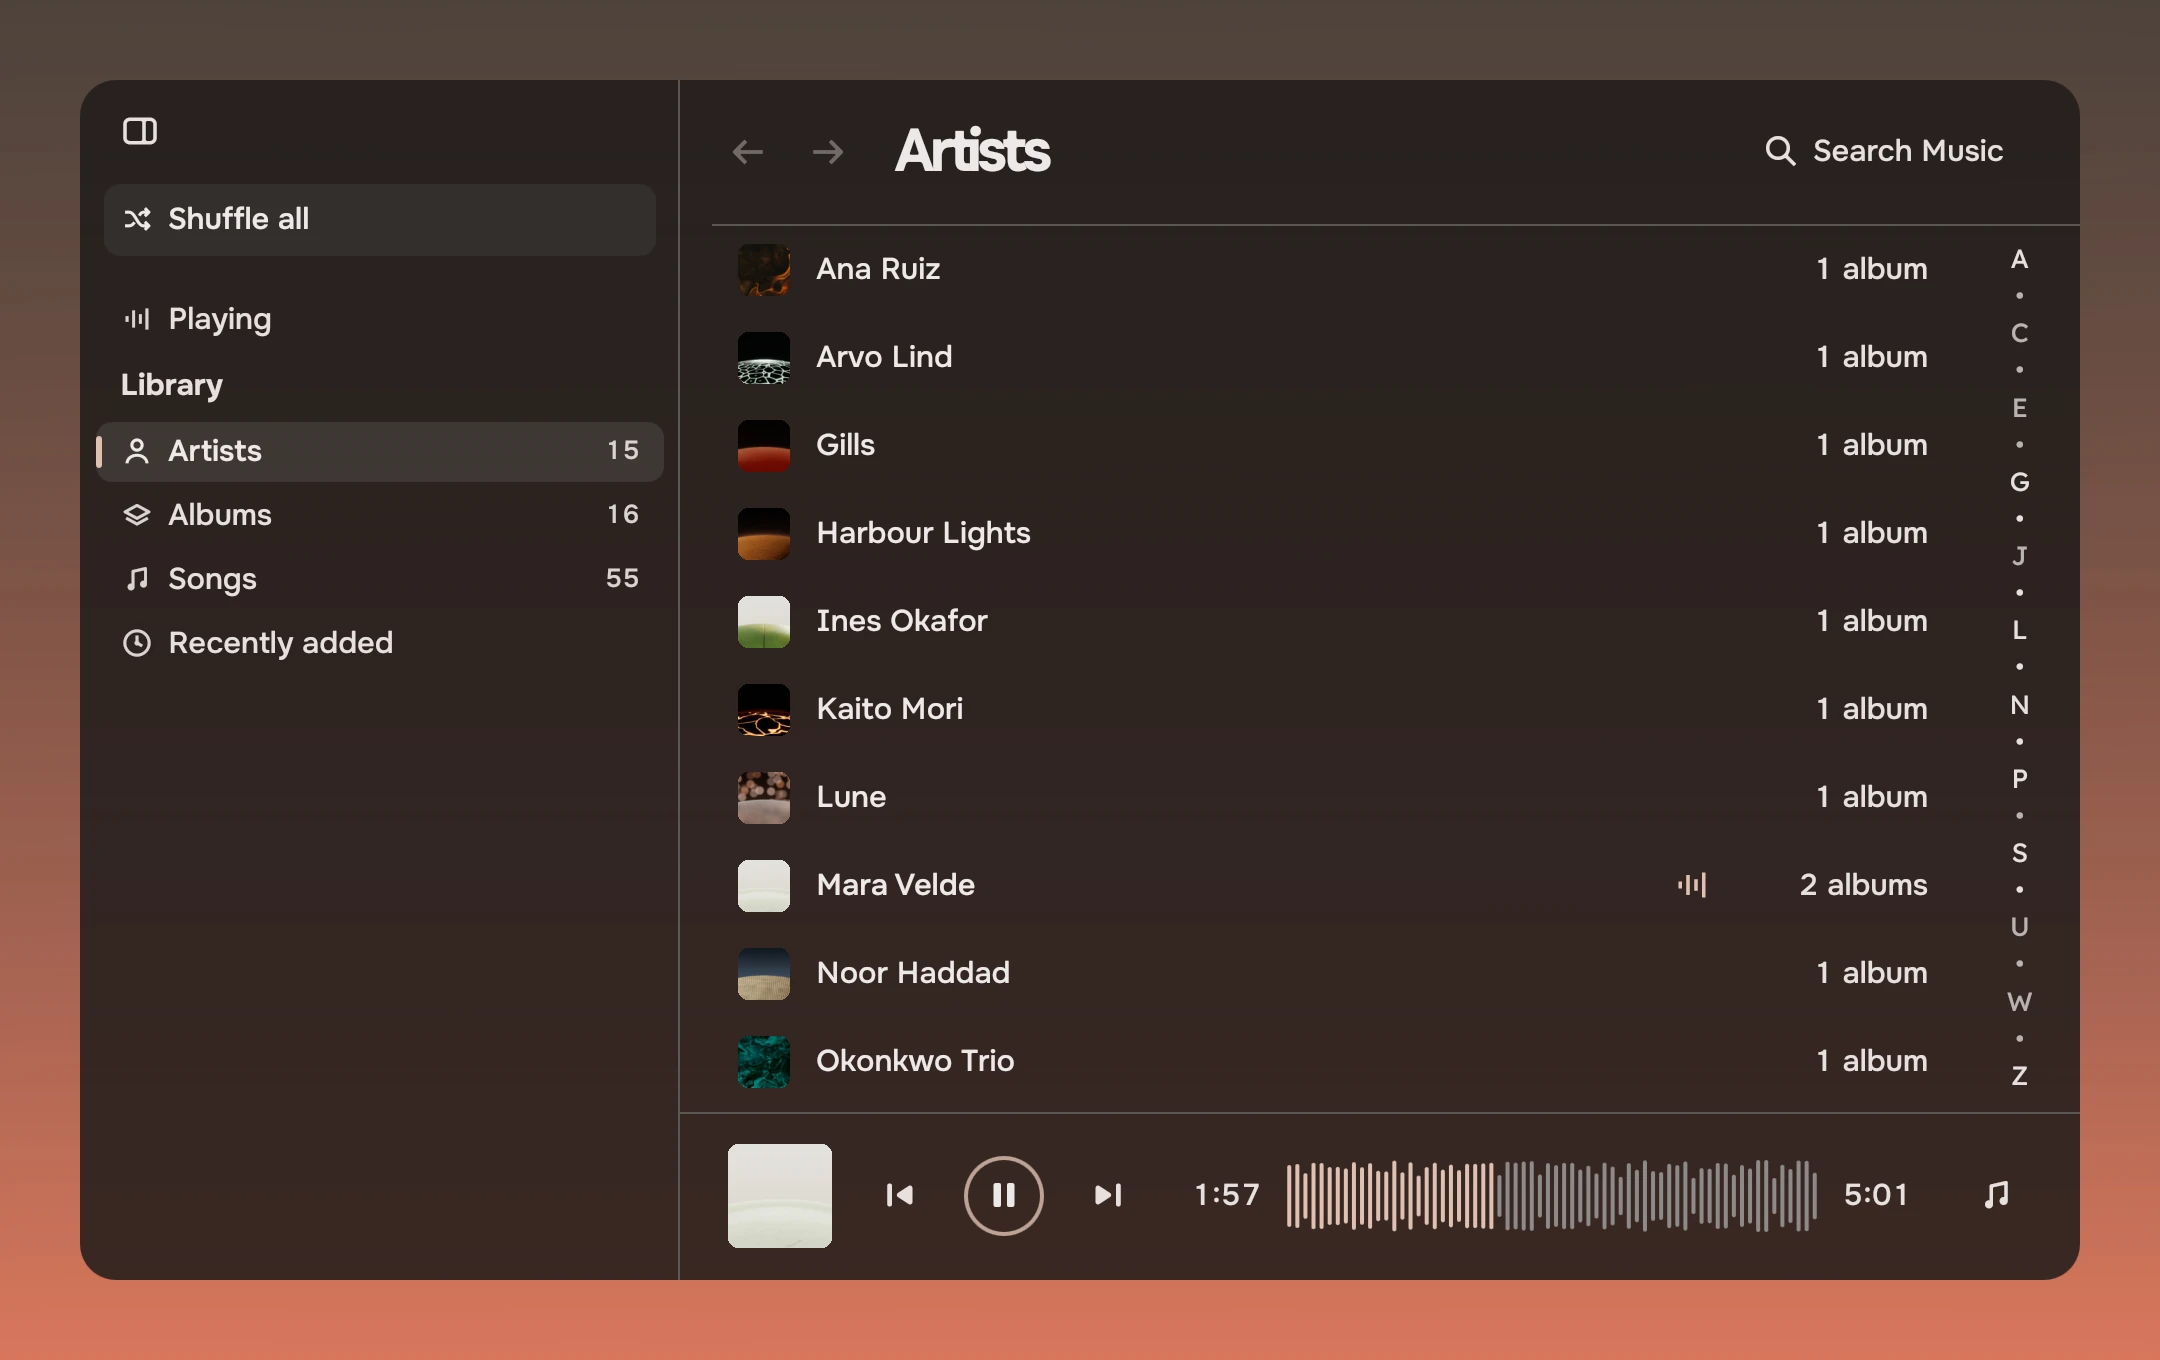Click the person icon beside Artists
Image resolution: width=2160 pixels, height=1360 pixels.
pyautogui.click(x=137, y=451)
